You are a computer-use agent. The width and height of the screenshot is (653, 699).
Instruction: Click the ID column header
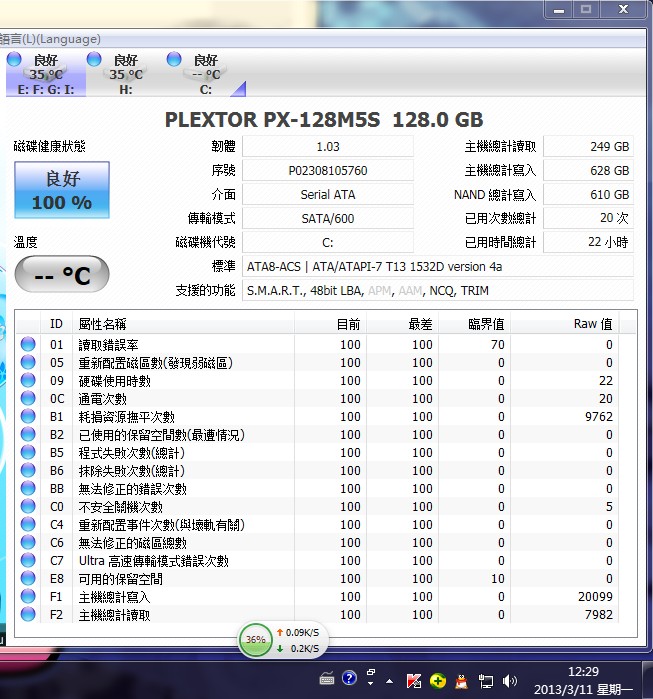(56, 324)
